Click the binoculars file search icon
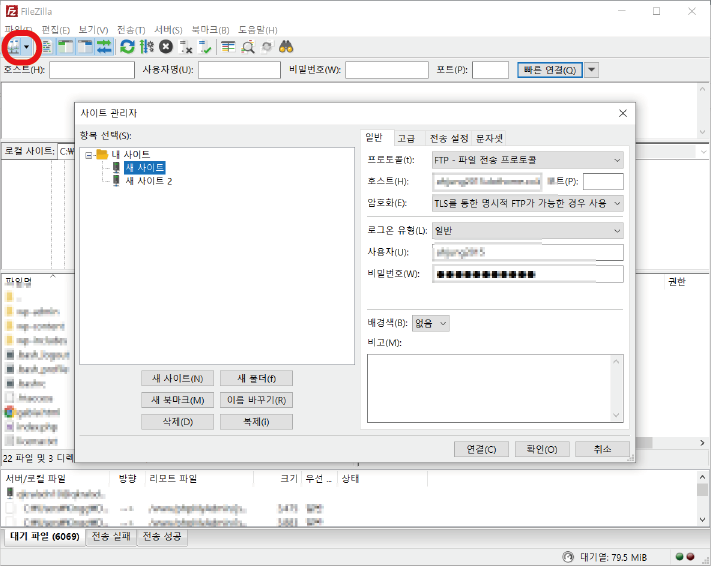 click(x=286, y=47)
